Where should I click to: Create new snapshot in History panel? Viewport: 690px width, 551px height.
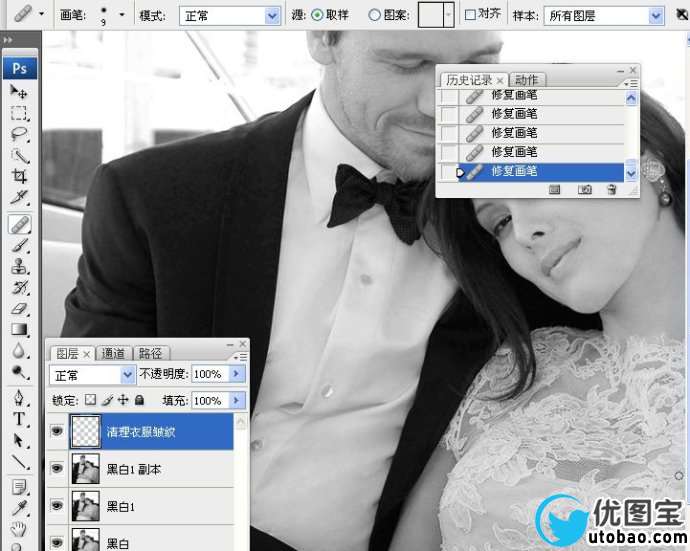(x=584, y=190)
